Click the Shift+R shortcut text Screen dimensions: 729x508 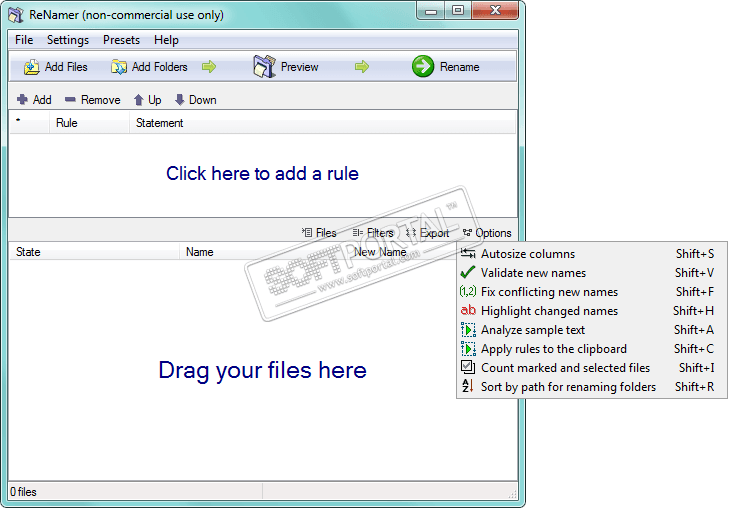[694, 387]
